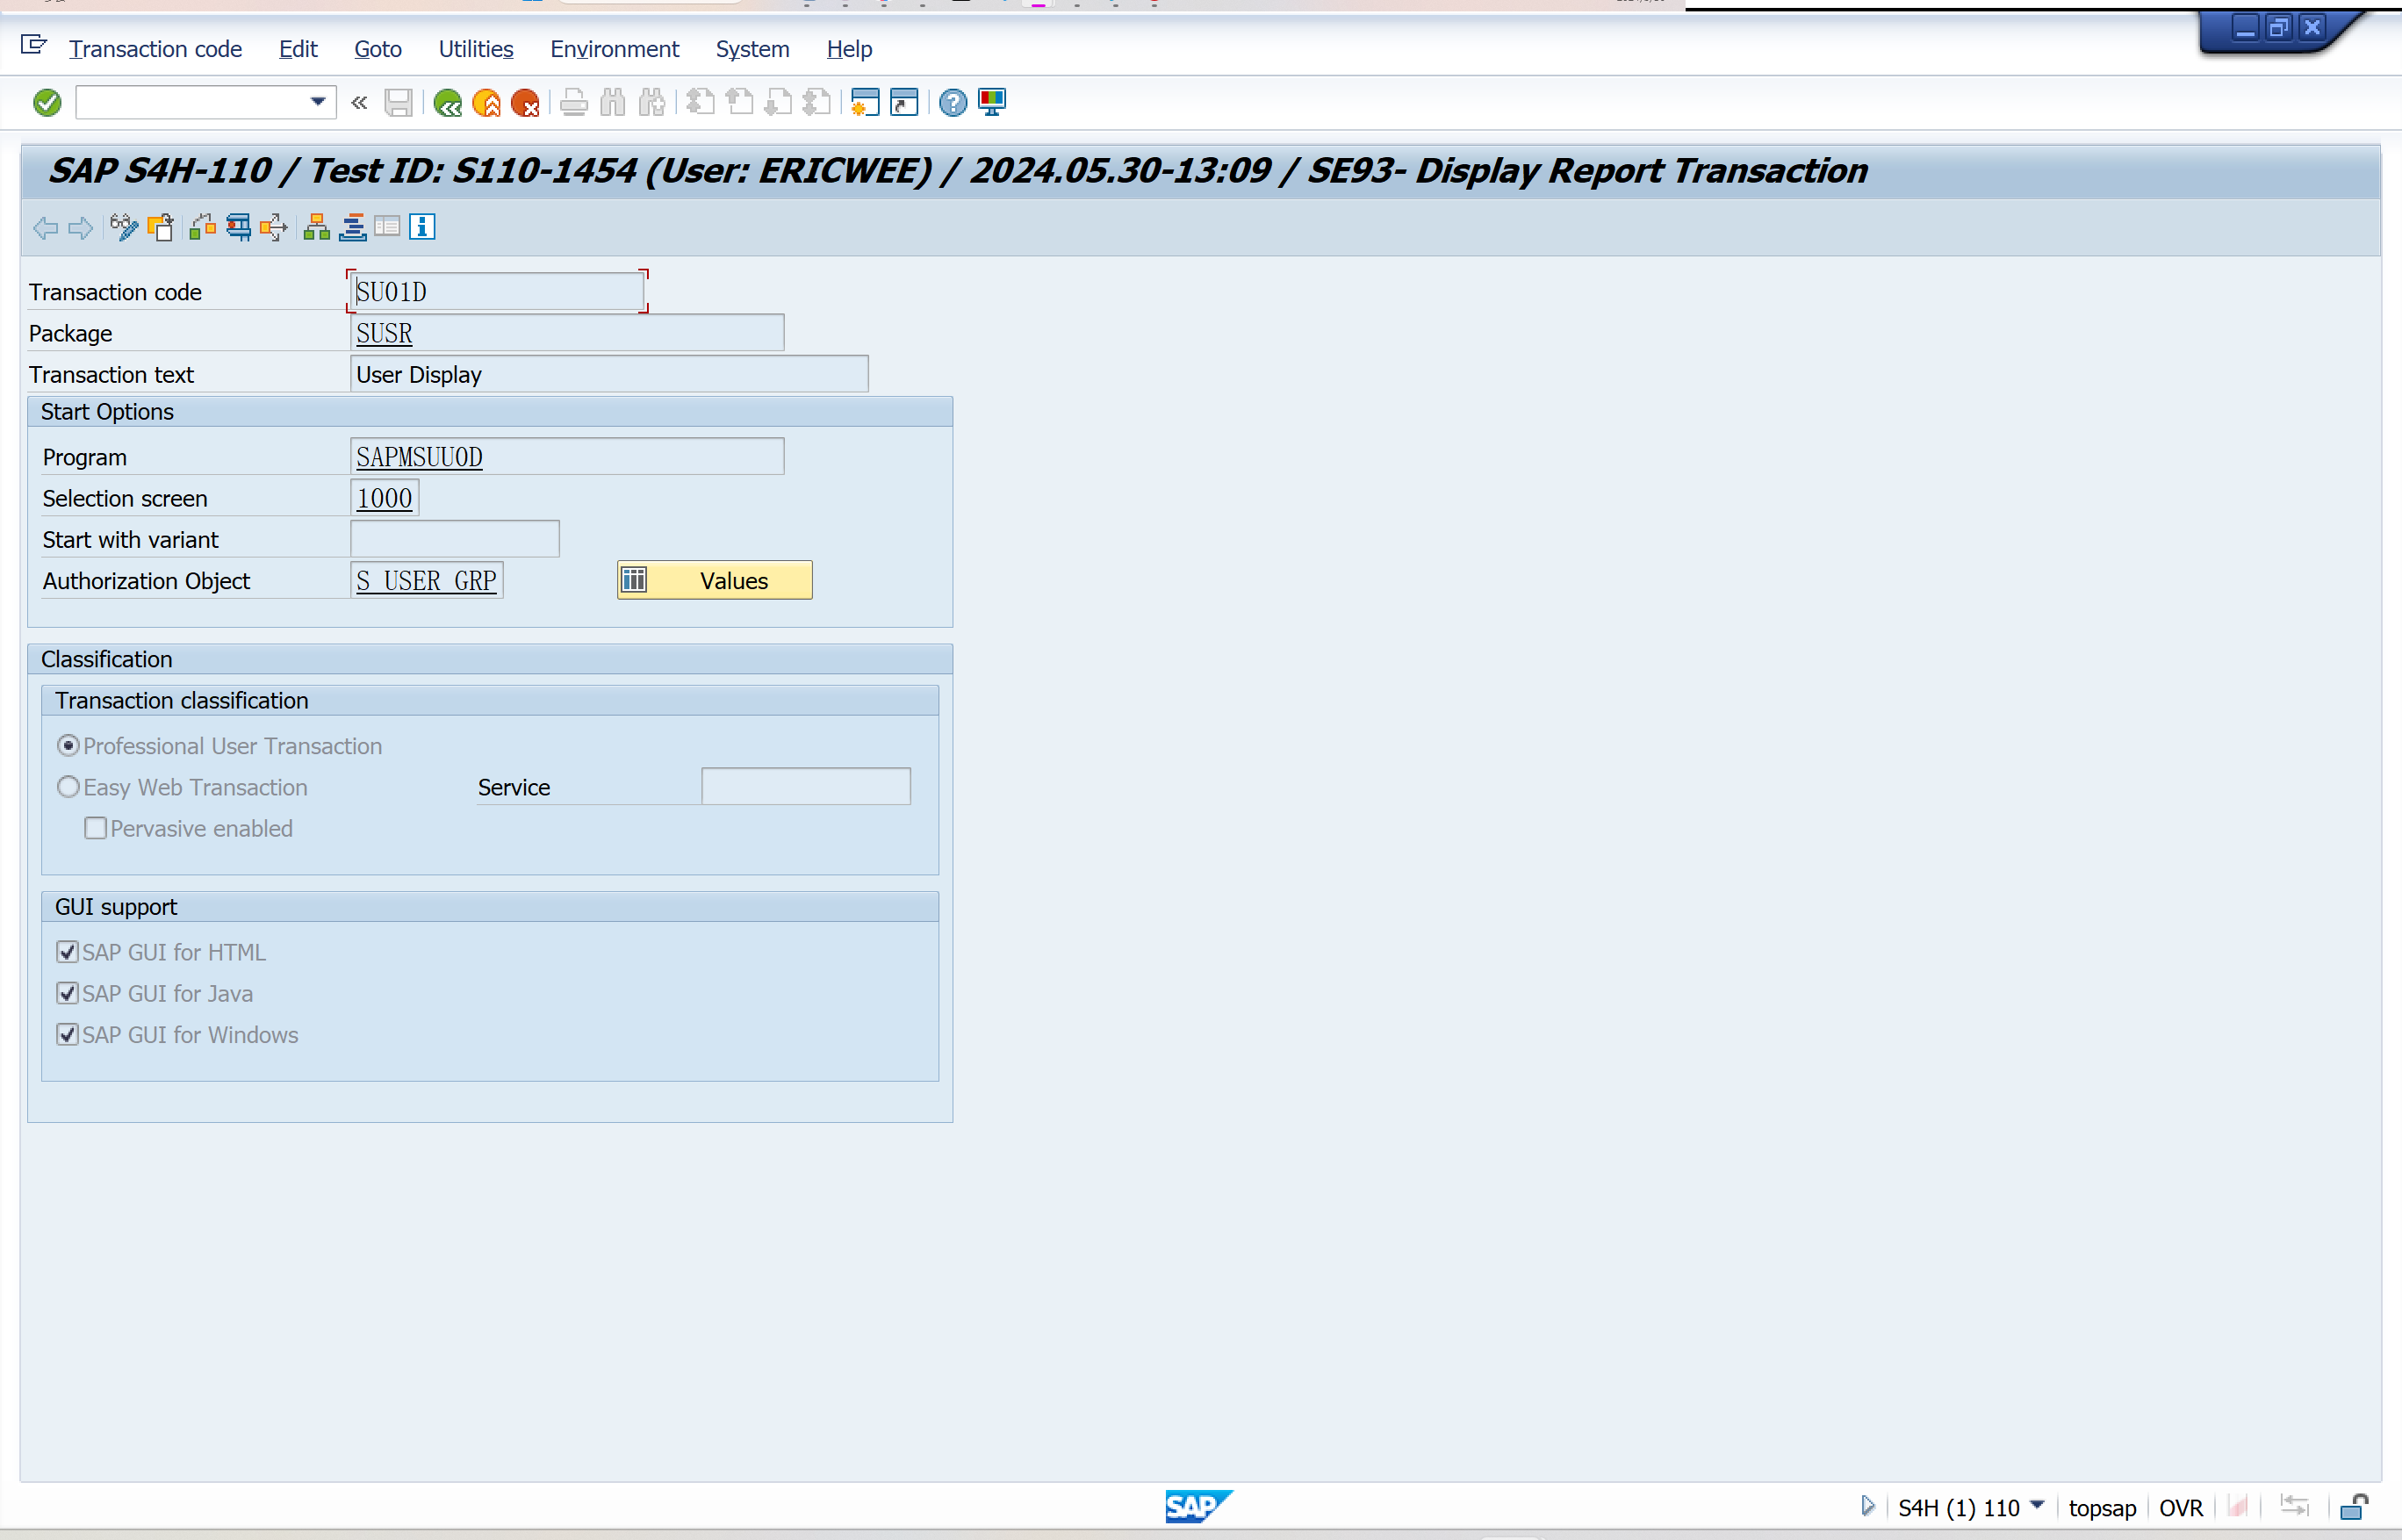Click the green Back arrow icon
Screen dimensions: 2402x1540
[x=447, y=103]
